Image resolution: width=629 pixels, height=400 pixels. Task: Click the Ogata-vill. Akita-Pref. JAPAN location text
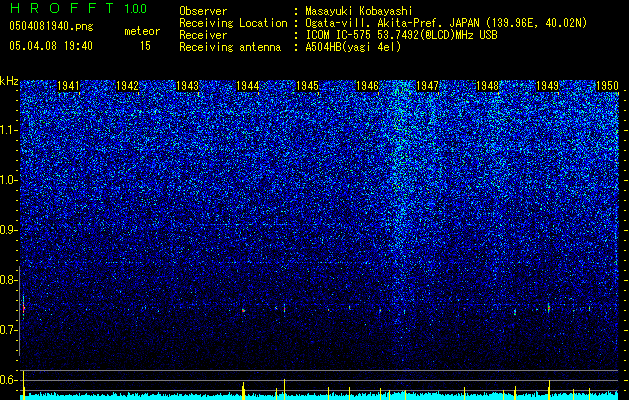(446, 23)
